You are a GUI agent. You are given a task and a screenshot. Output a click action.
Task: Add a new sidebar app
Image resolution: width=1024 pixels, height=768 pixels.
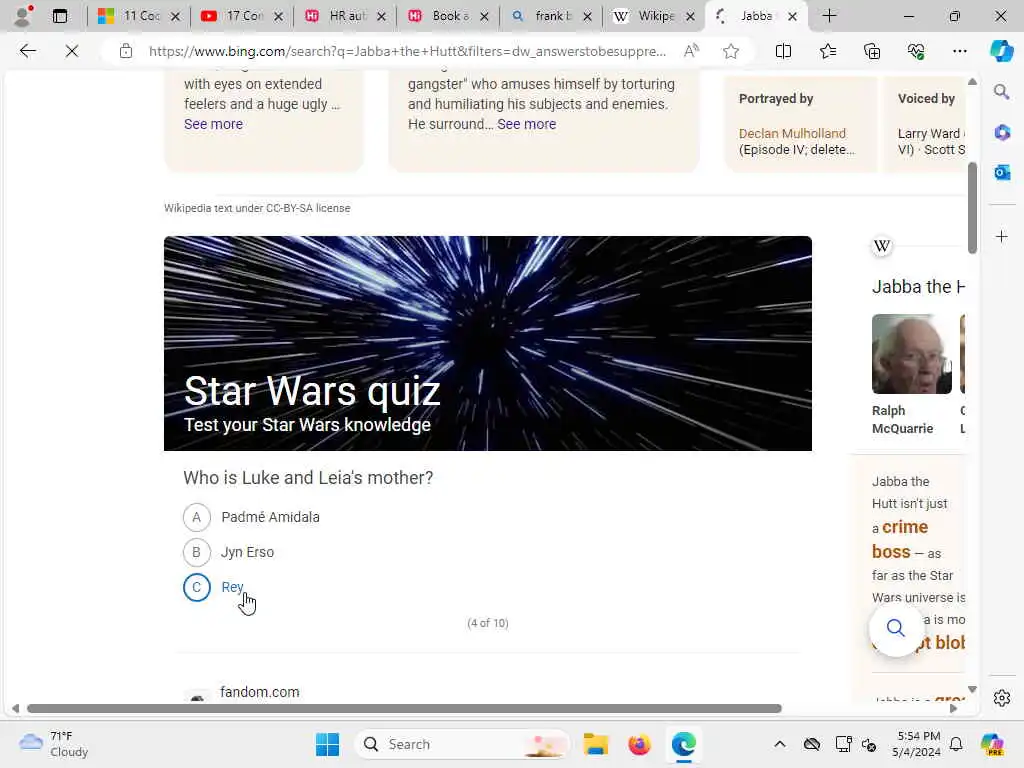pyautogui.click(x=1002, y=236)
